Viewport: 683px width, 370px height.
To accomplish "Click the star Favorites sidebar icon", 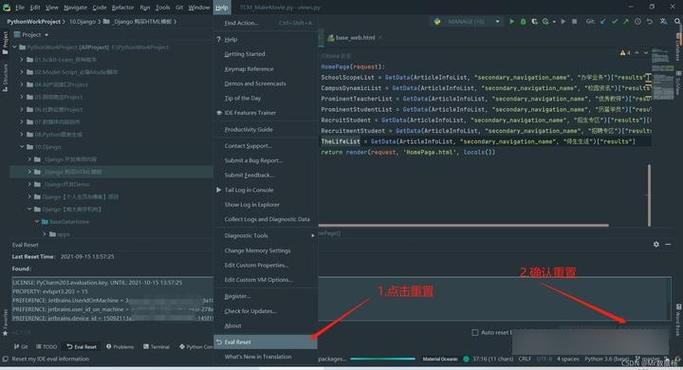I will [x=5, y=333].
